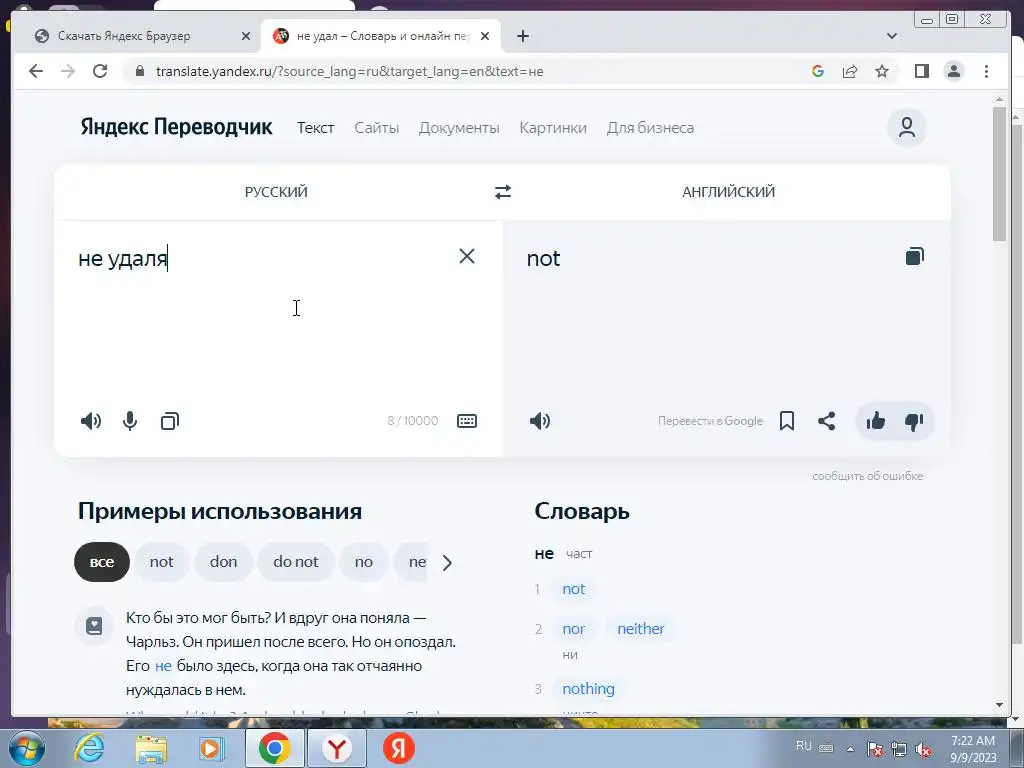This screenshot has height=768, width=1024.
Task: Rate the translation with thumbs down
Action: (x=914, y=422)
